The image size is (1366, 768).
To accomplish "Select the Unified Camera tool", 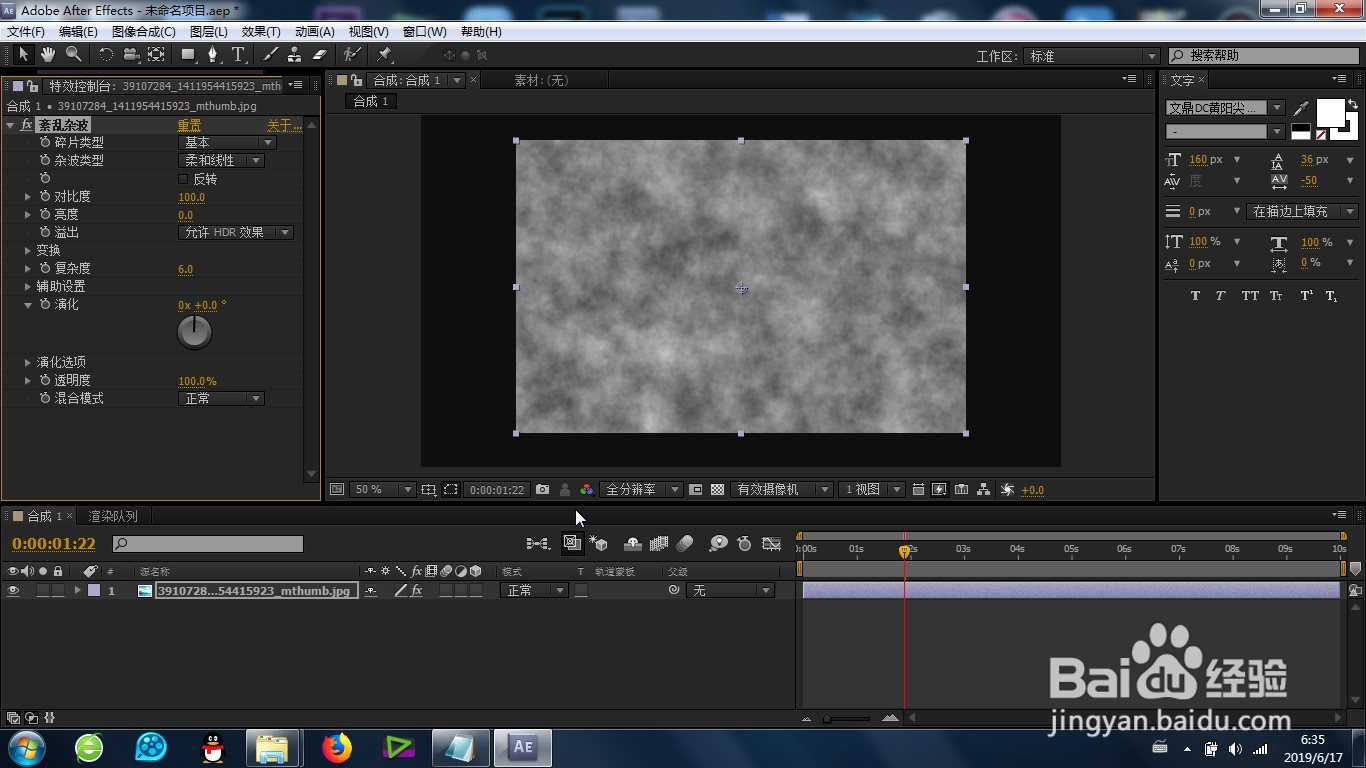I will click(x=131, y=54).
